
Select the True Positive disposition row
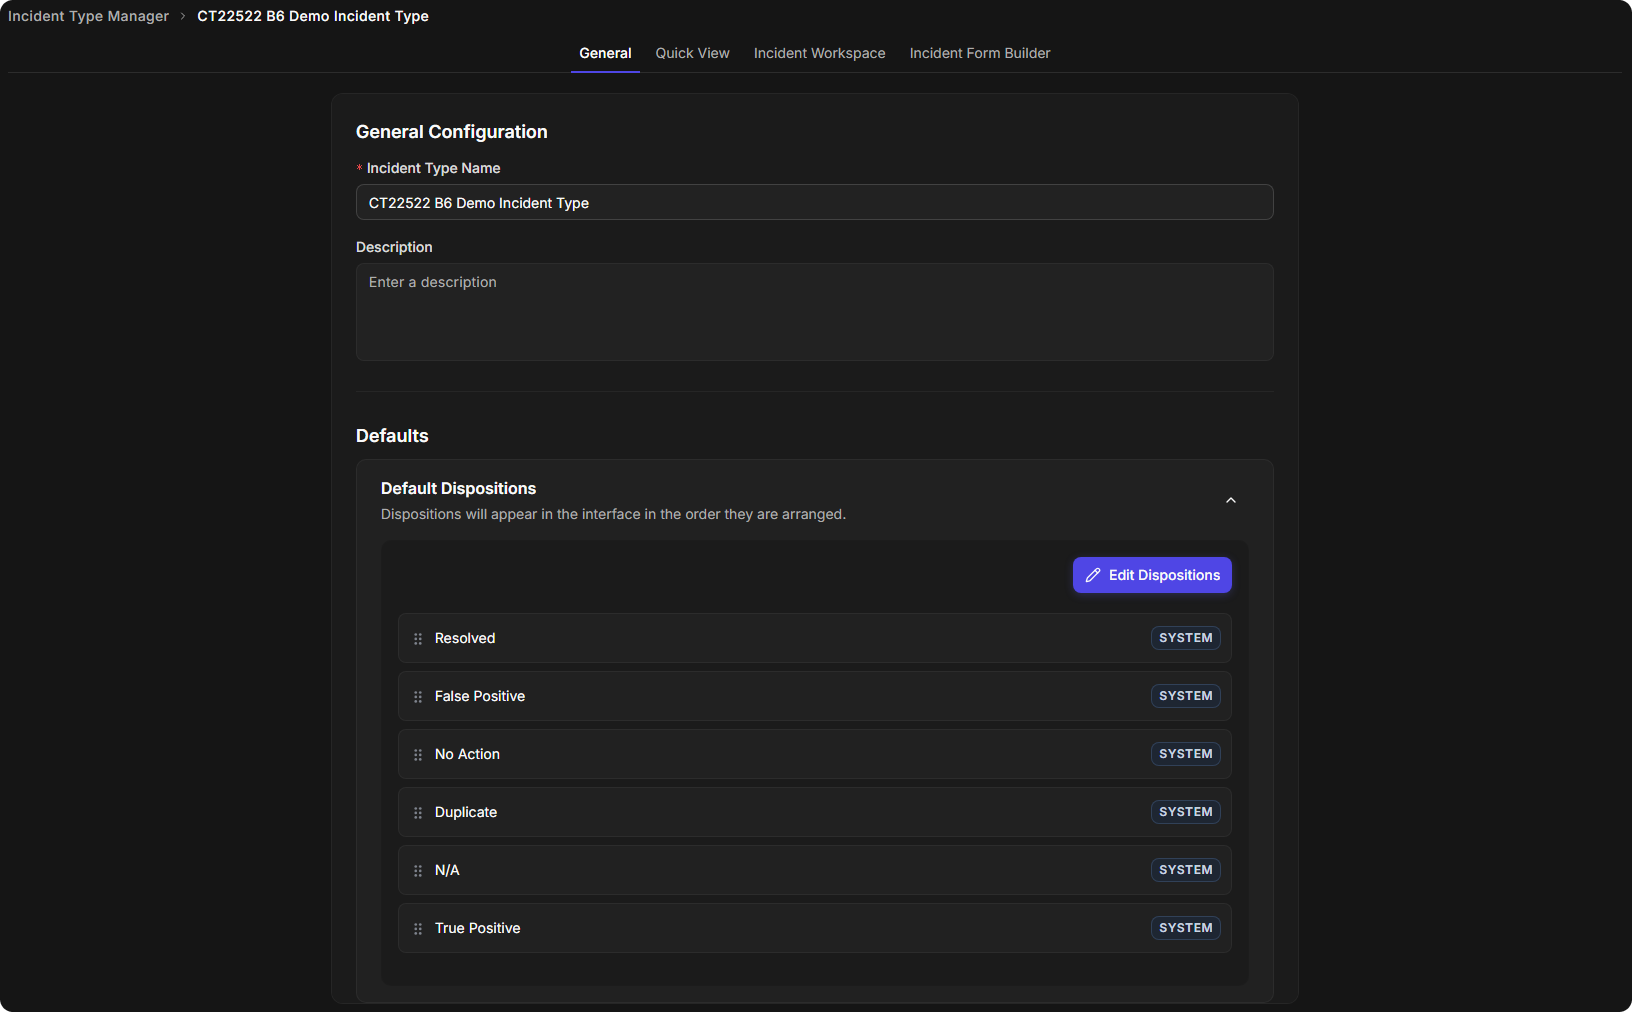pos(814,928)
